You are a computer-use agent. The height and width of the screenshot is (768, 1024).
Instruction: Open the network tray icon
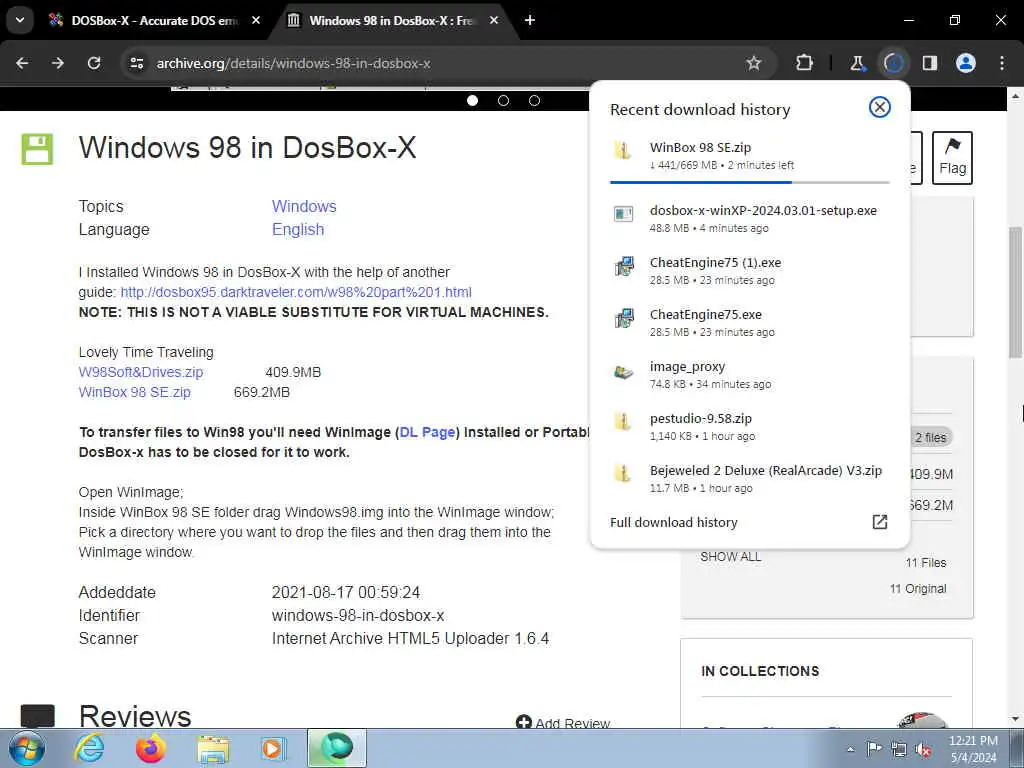coord(899,749)
